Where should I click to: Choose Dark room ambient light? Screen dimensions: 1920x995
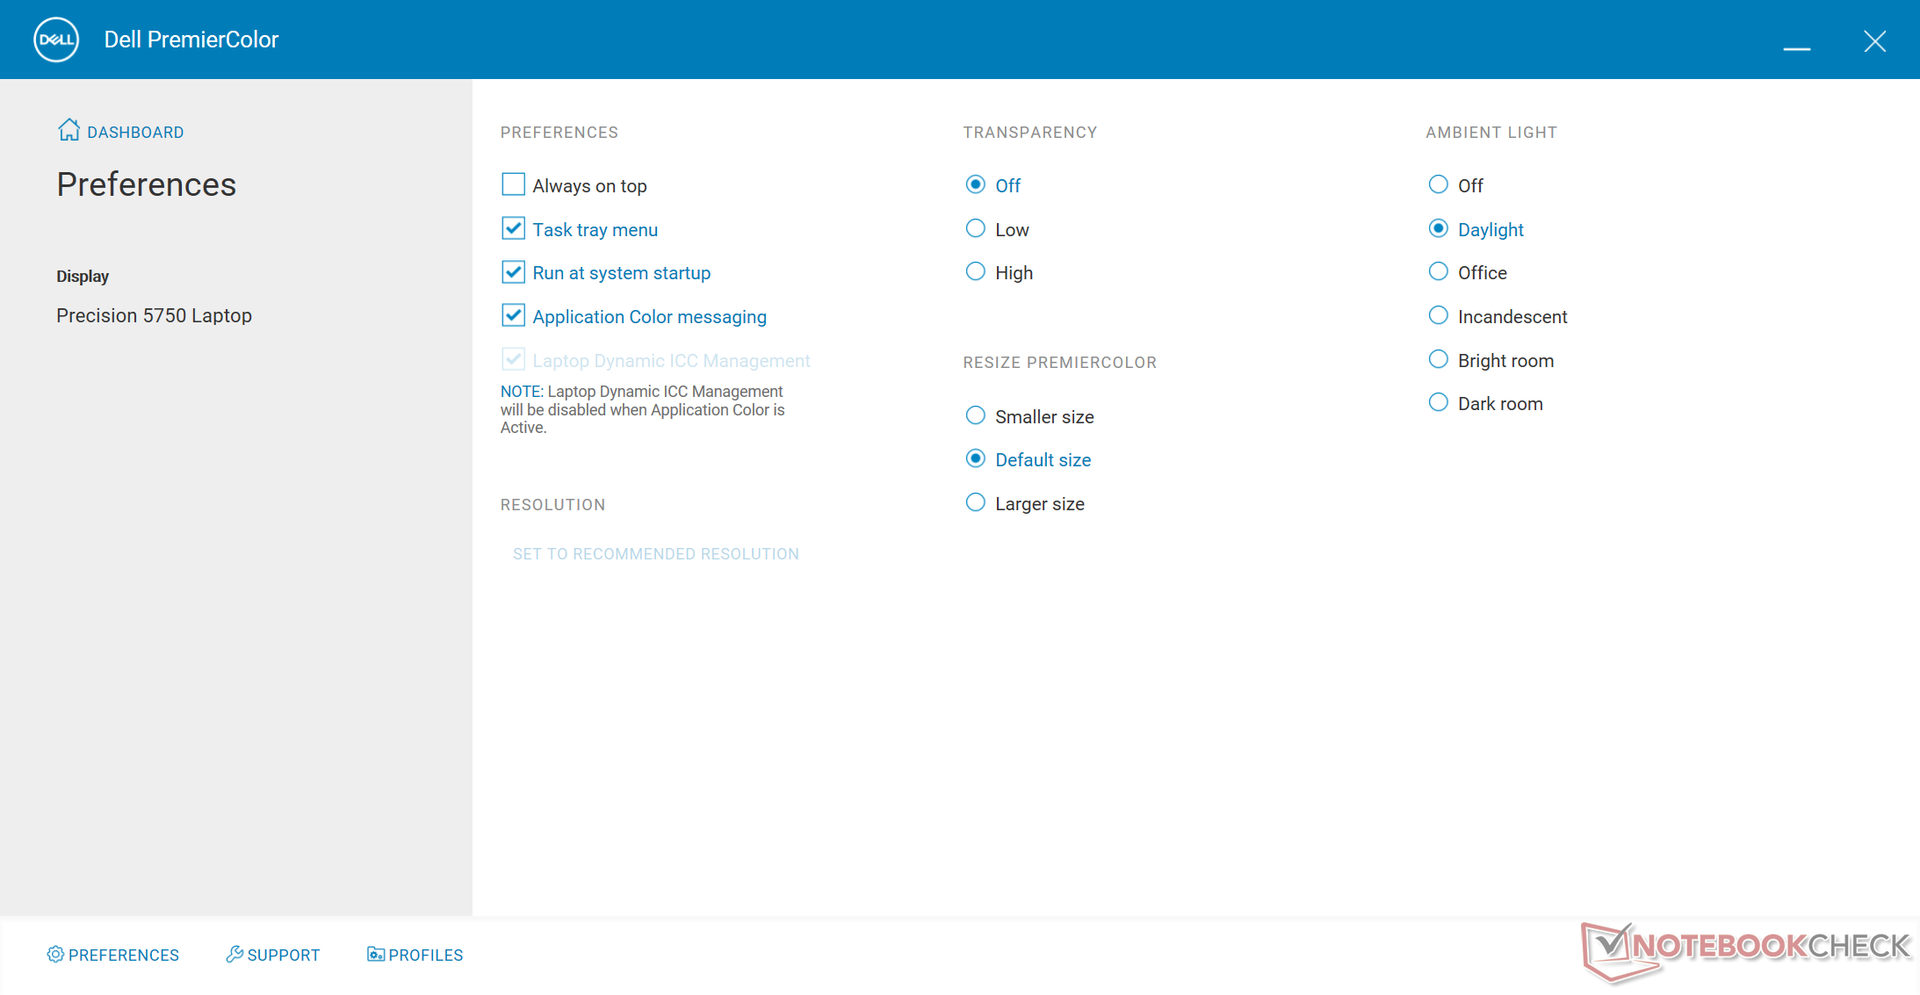[1438, 403]
